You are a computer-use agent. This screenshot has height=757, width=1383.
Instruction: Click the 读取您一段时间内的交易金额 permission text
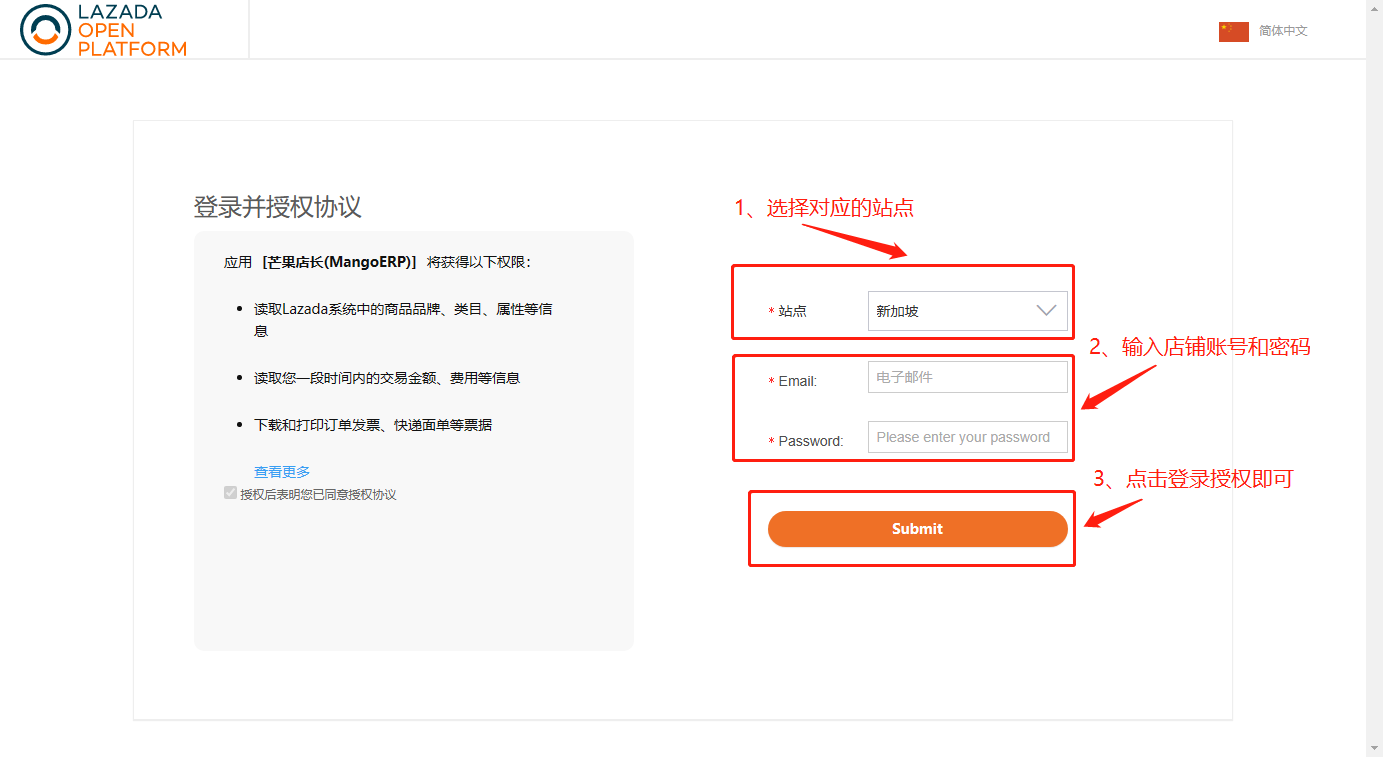click(387, 378)
